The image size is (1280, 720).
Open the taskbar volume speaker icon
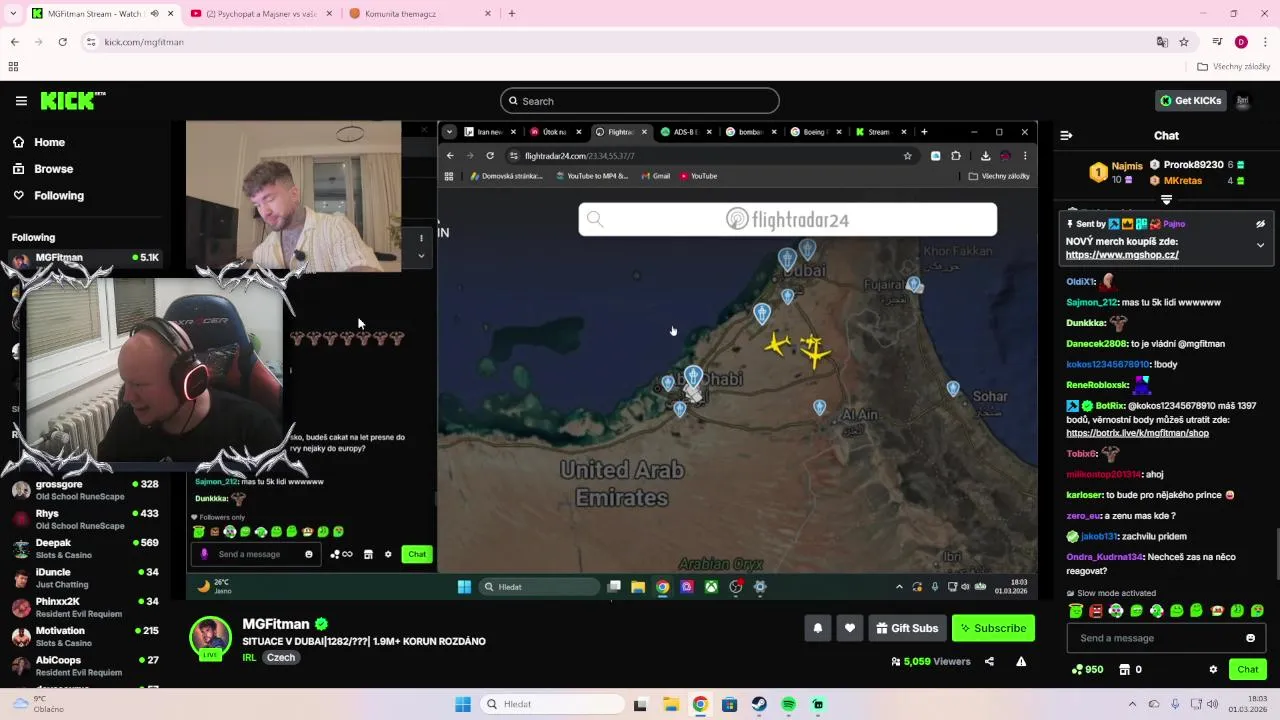(x=1213, y=704)
